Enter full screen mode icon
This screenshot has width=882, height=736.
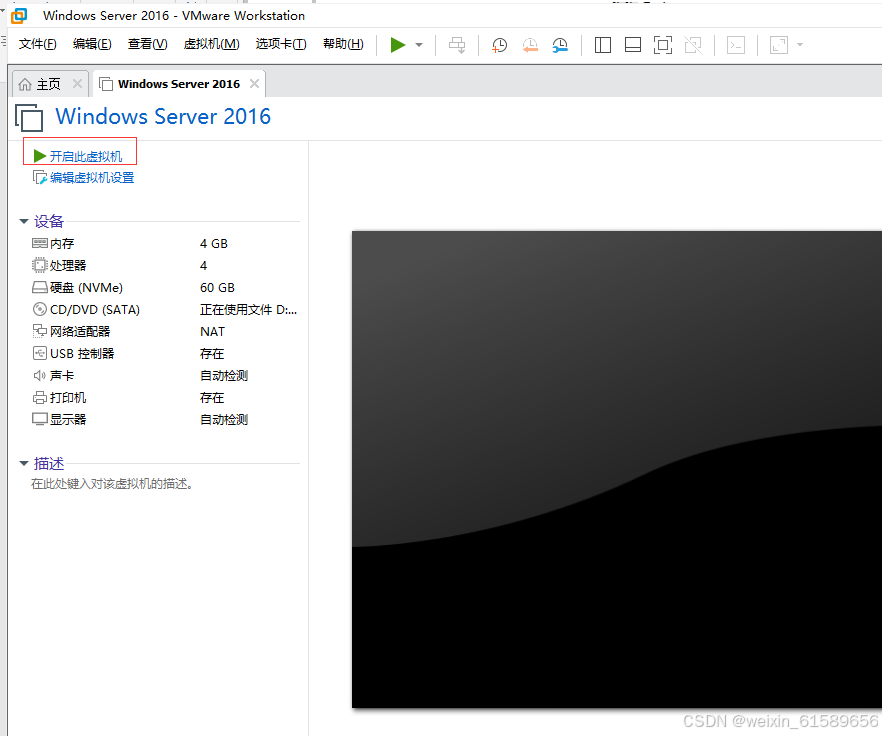[663, 45]
